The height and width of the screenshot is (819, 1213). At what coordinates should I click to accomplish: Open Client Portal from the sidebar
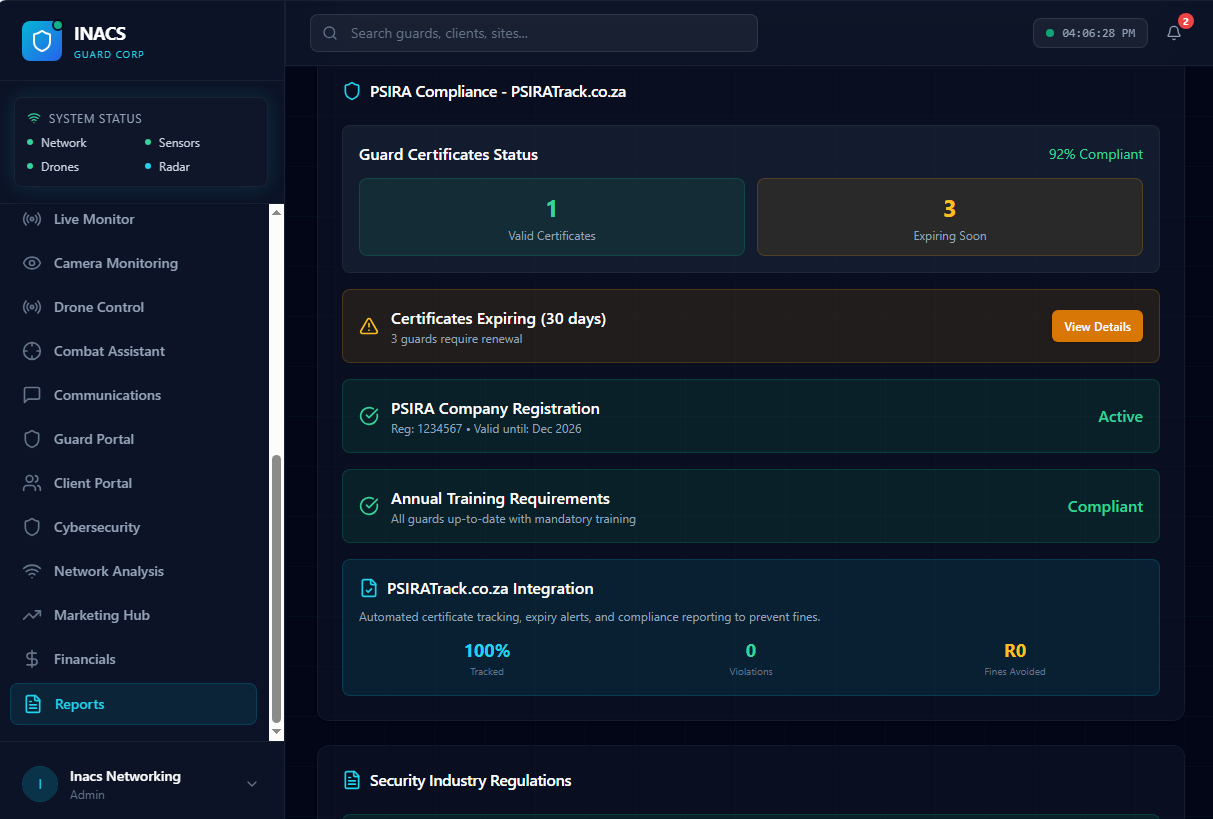133,483
